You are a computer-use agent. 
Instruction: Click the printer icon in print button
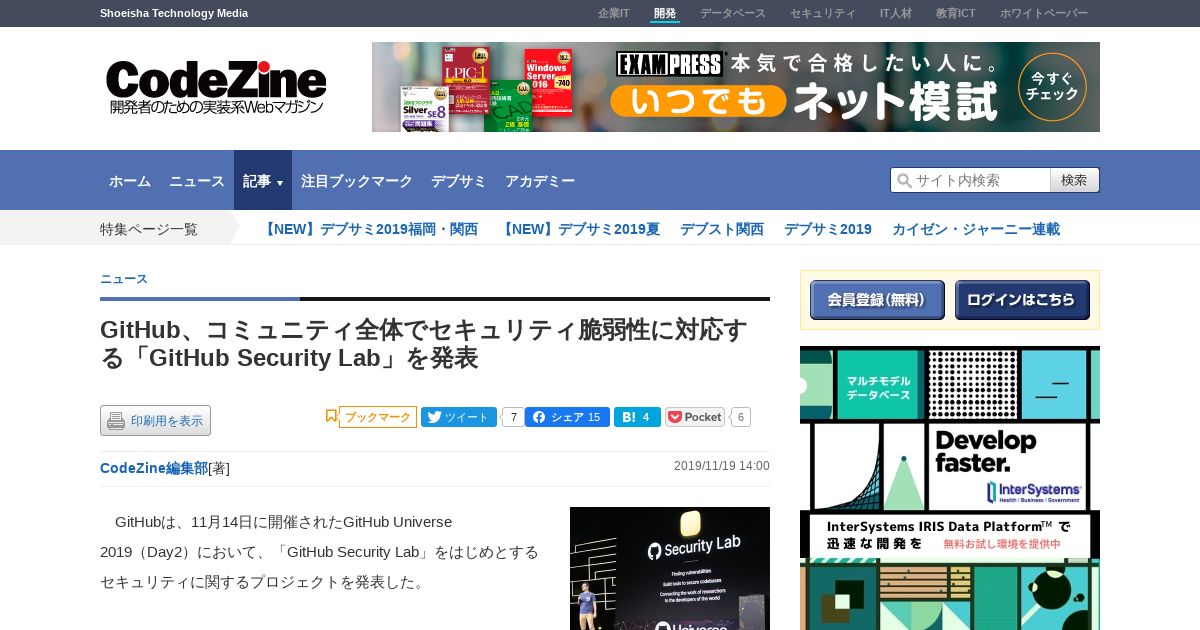pyautogui.click(x=116, y=421)
